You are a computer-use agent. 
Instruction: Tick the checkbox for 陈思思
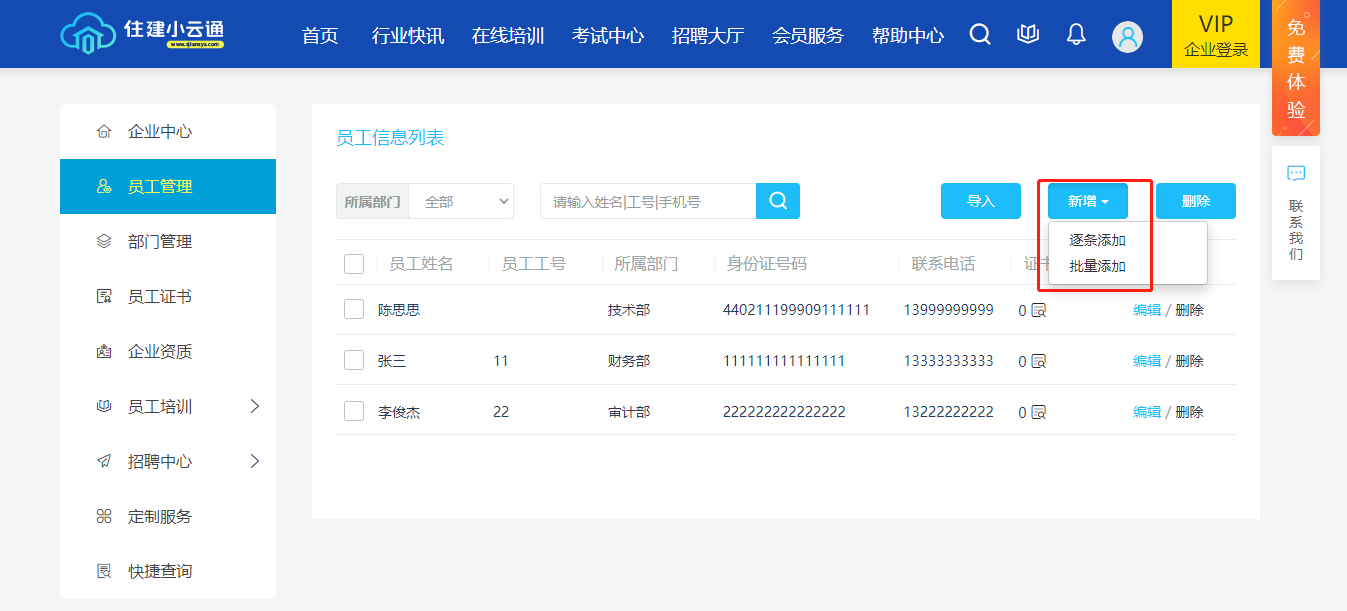(354, 310)
